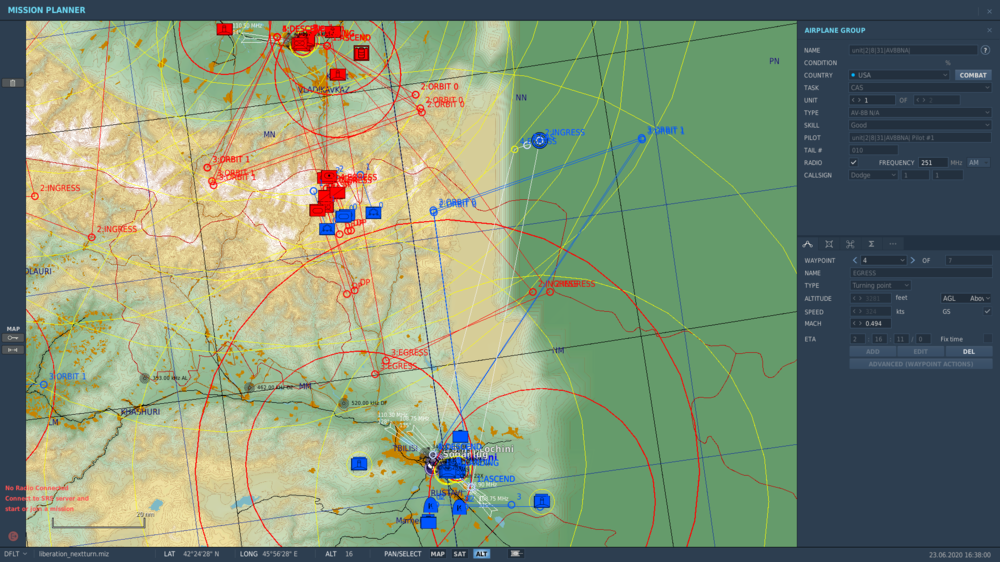Select the blue unit icon near Marneuli
1000x562 pixels.
[x=429, y=522]
